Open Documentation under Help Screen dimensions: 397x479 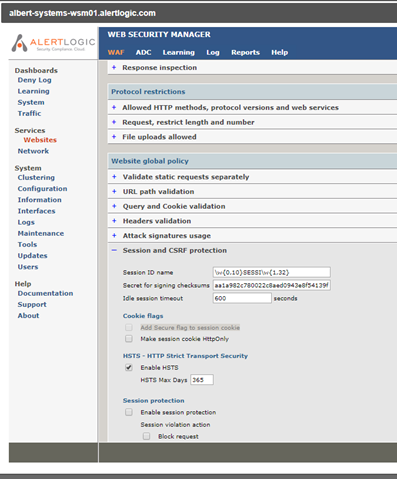[45, 293]
